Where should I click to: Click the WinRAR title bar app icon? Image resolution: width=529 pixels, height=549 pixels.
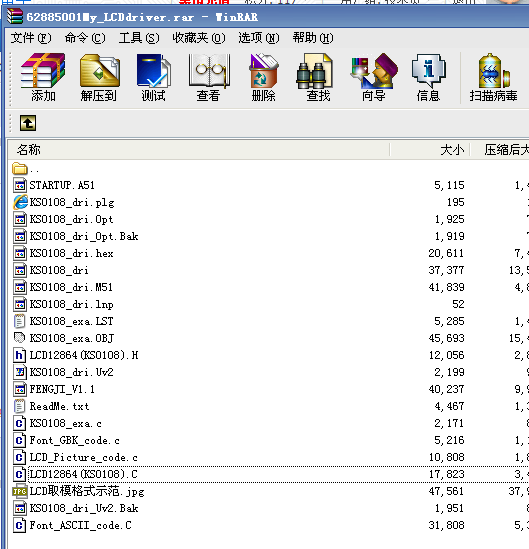[15, 16]
